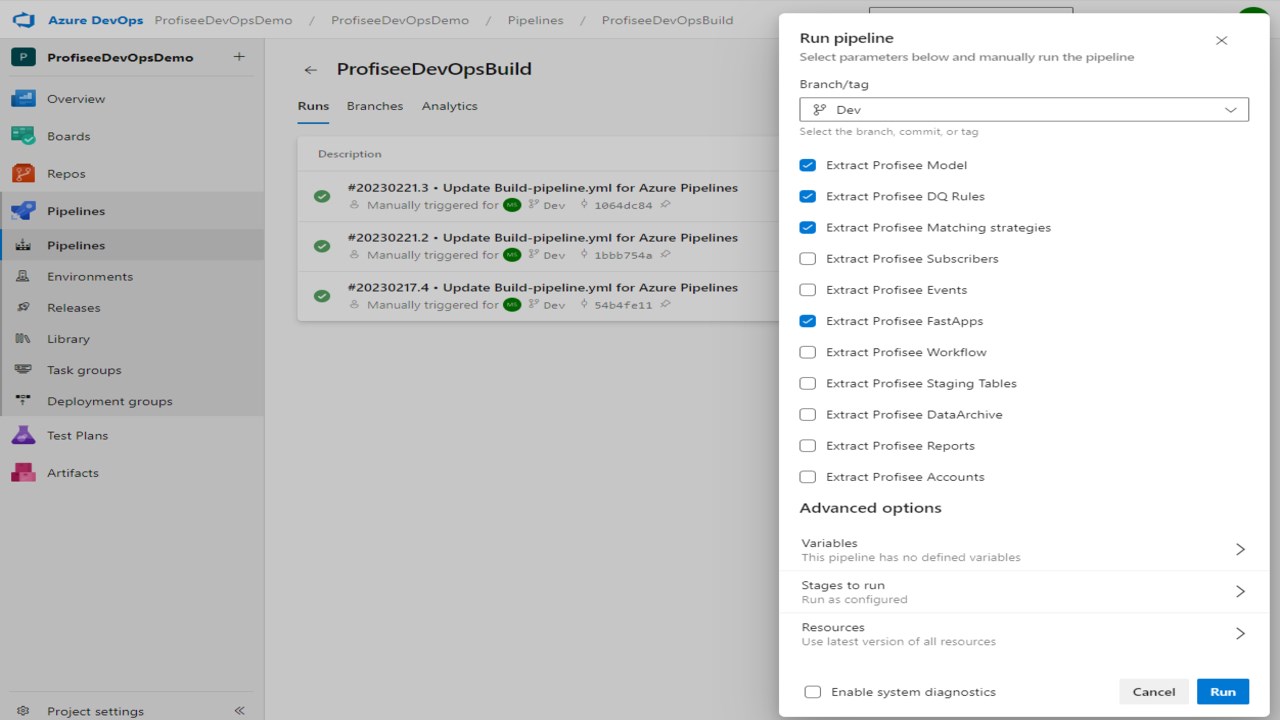
Task: Enable system diagnostics checkbox
Action: tap(813, 692)
